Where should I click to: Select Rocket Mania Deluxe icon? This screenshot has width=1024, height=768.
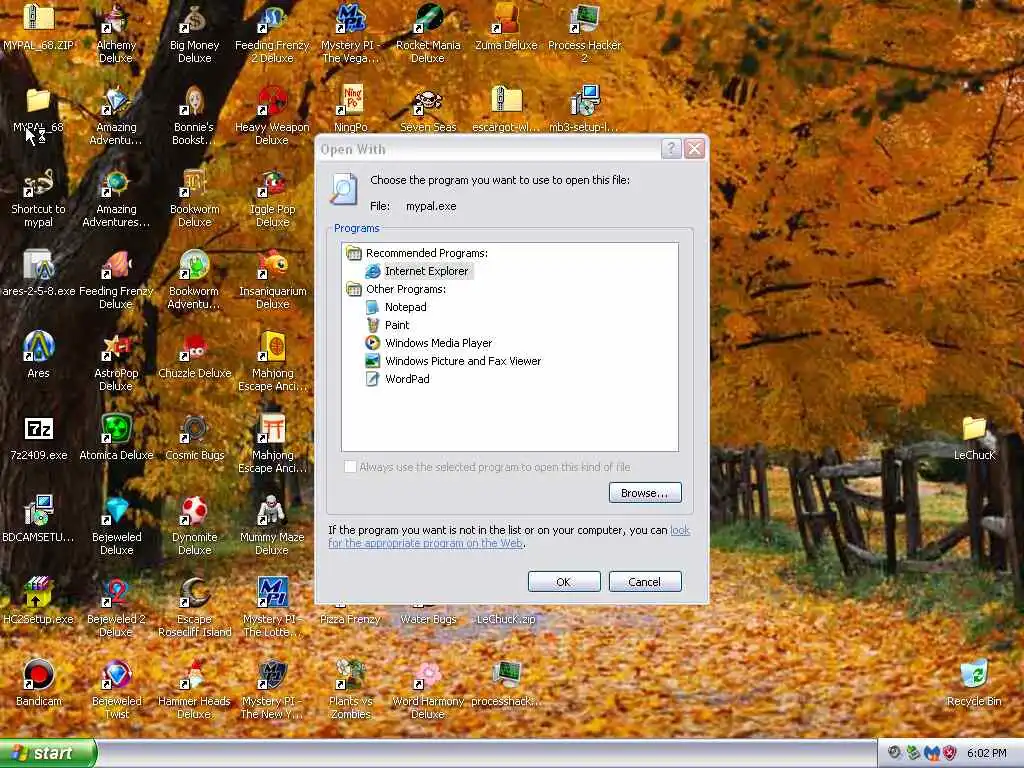point(428,34)
